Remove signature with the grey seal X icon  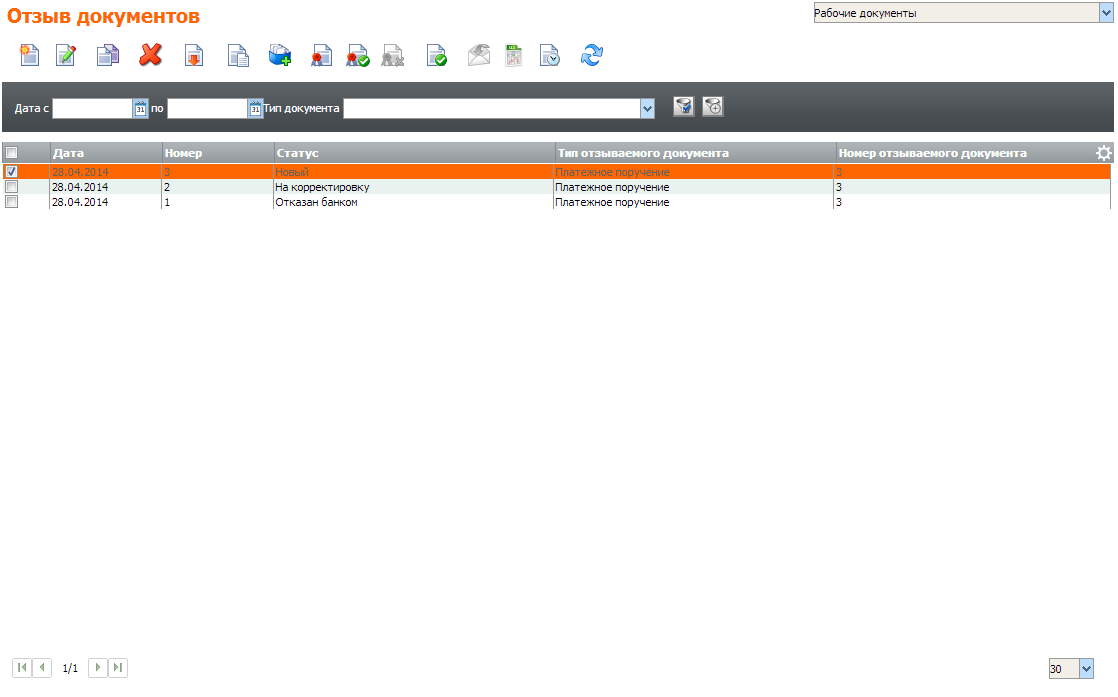[393, 55]
